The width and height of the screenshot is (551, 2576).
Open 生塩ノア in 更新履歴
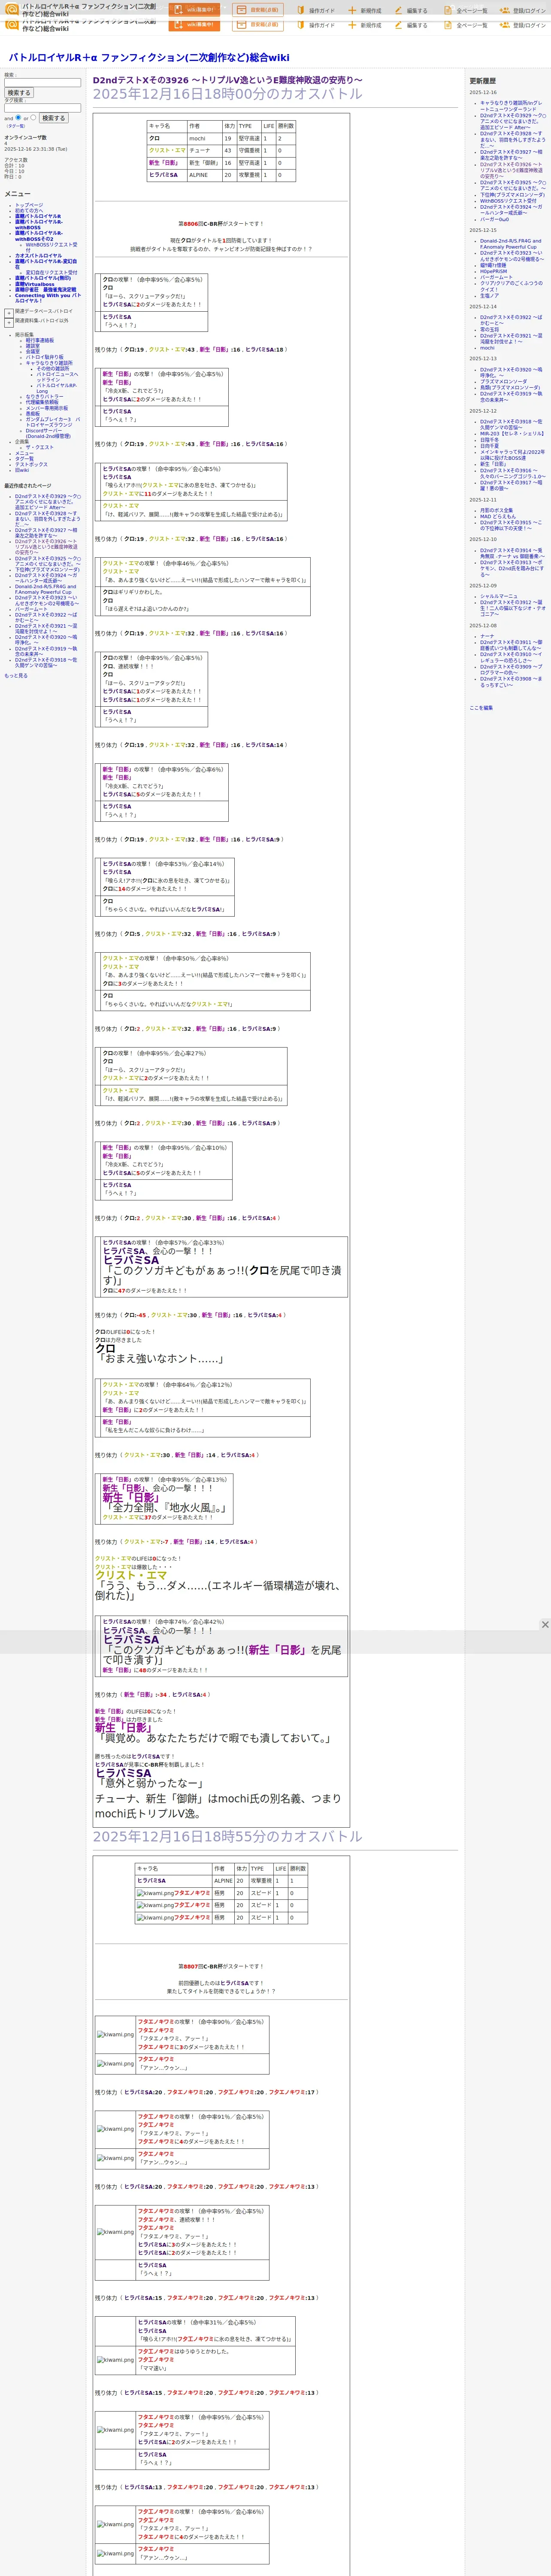[x=489, y=295]
